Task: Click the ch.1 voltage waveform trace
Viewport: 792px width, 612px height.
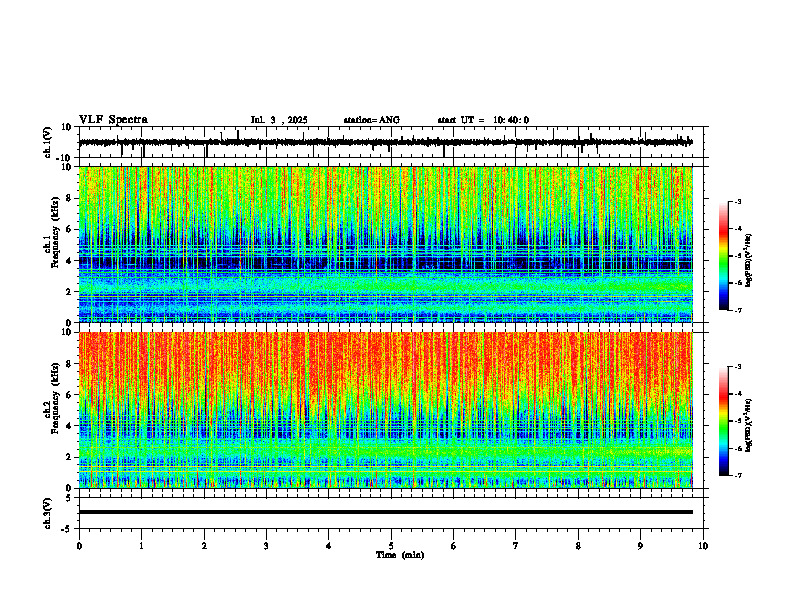Action: coord(385,142)
